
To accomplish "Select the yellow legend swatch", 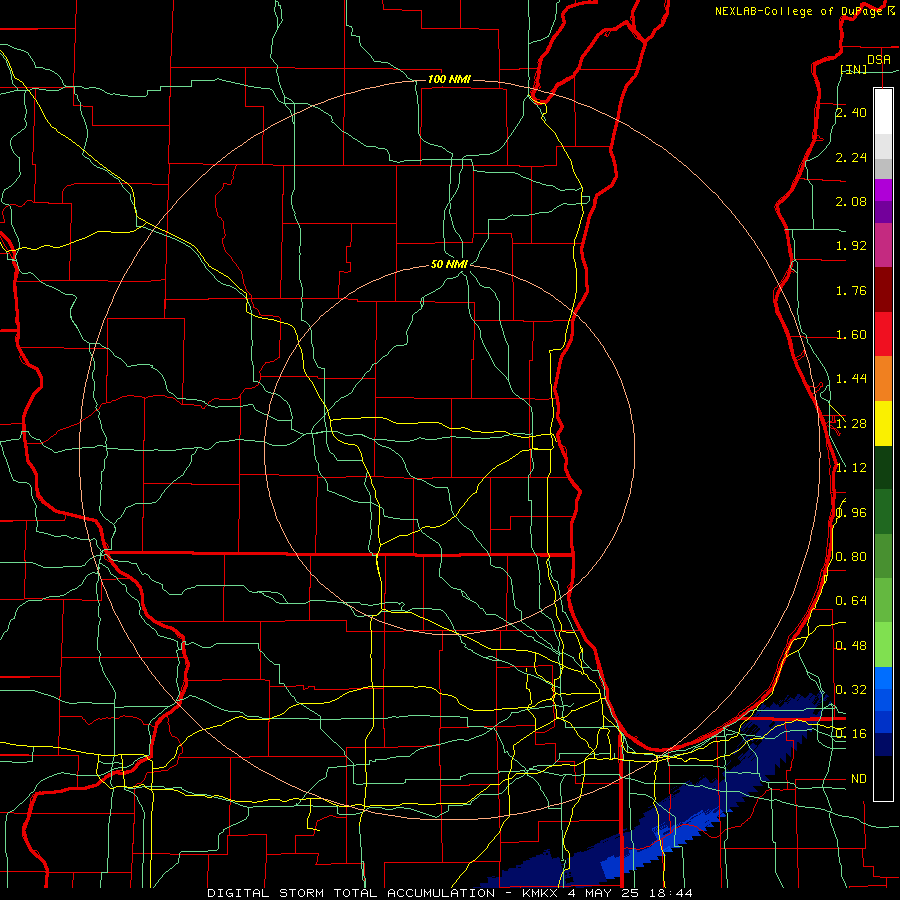I will [x=883, y=423].
